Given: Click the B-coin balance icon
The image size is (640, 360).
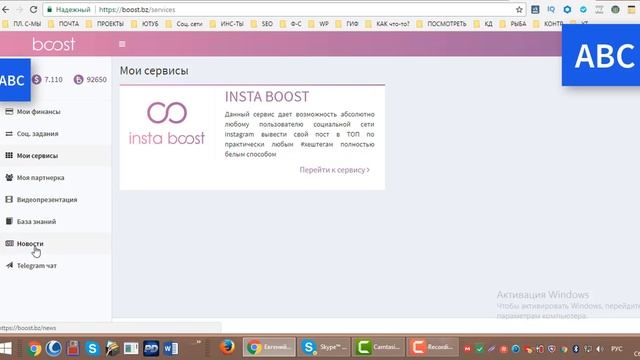Looking at the screenshot, I should [78, 80].
